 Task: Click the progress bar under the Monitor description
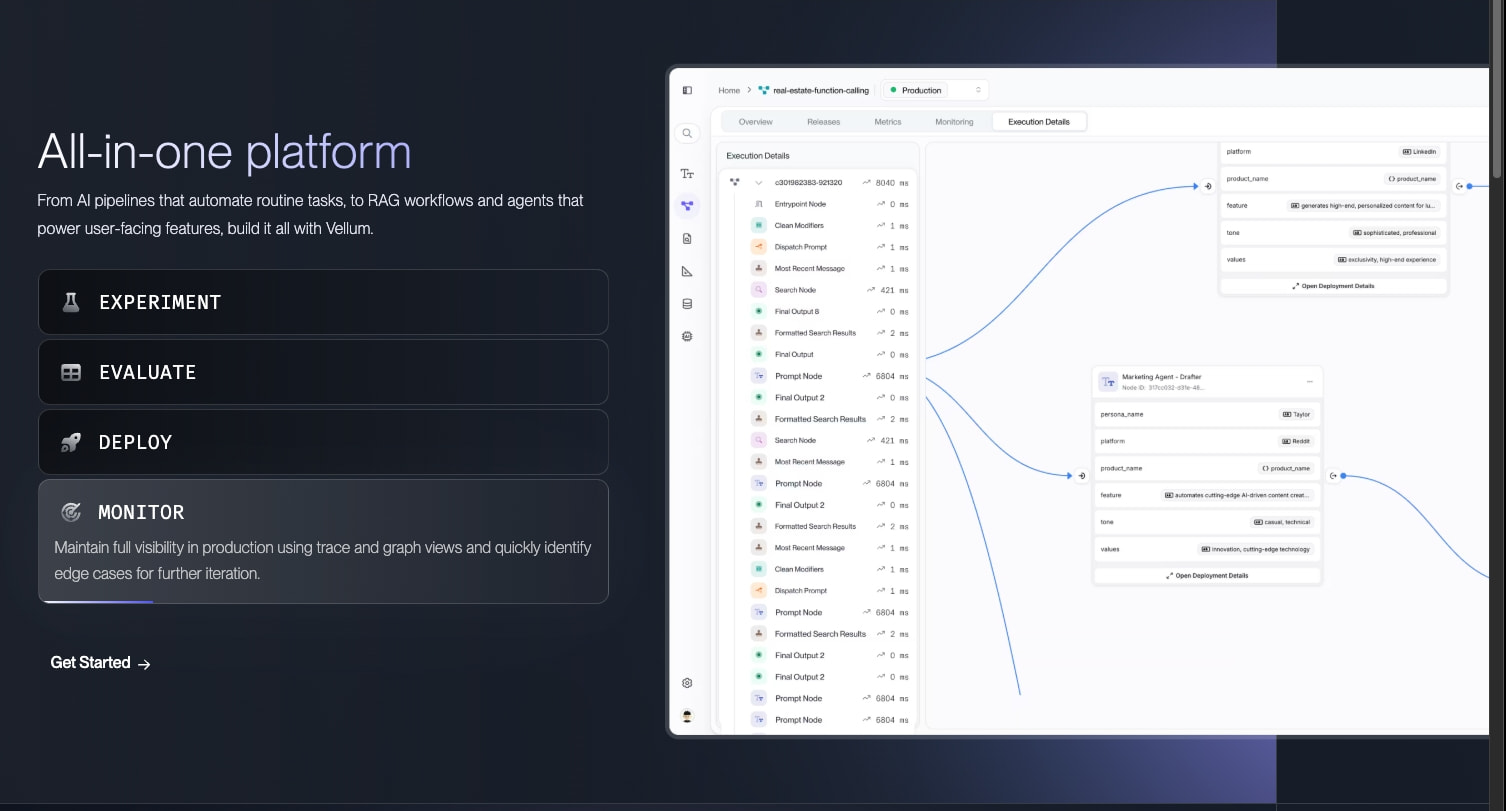(x=96, y=602)
